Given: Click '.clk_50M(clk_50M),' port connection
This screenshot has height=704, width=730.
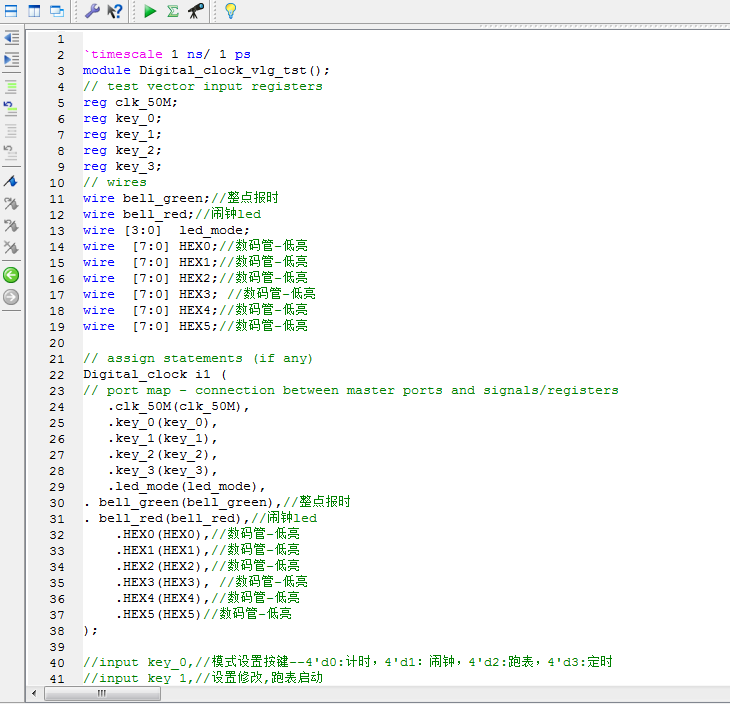Looking at the screenshot, I should (x=179, y=406).
